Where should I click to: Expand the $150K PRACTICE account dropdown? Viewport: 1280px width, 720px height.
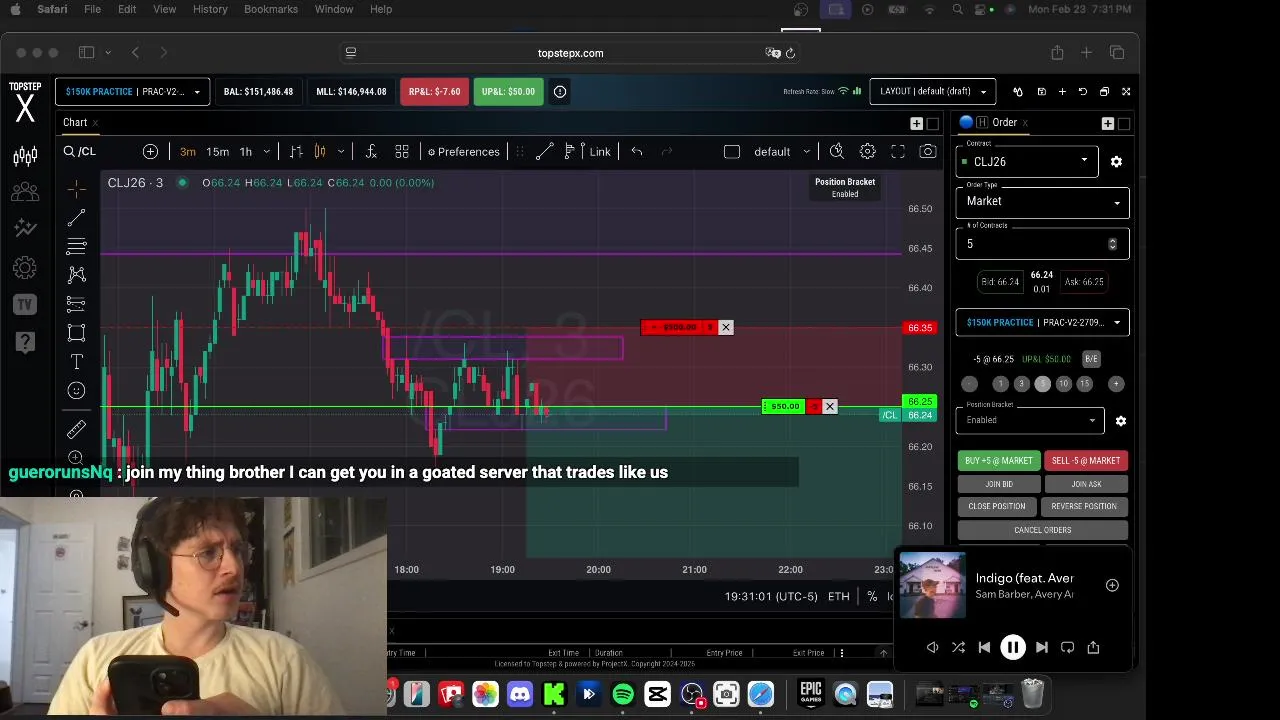click(132, 92)
